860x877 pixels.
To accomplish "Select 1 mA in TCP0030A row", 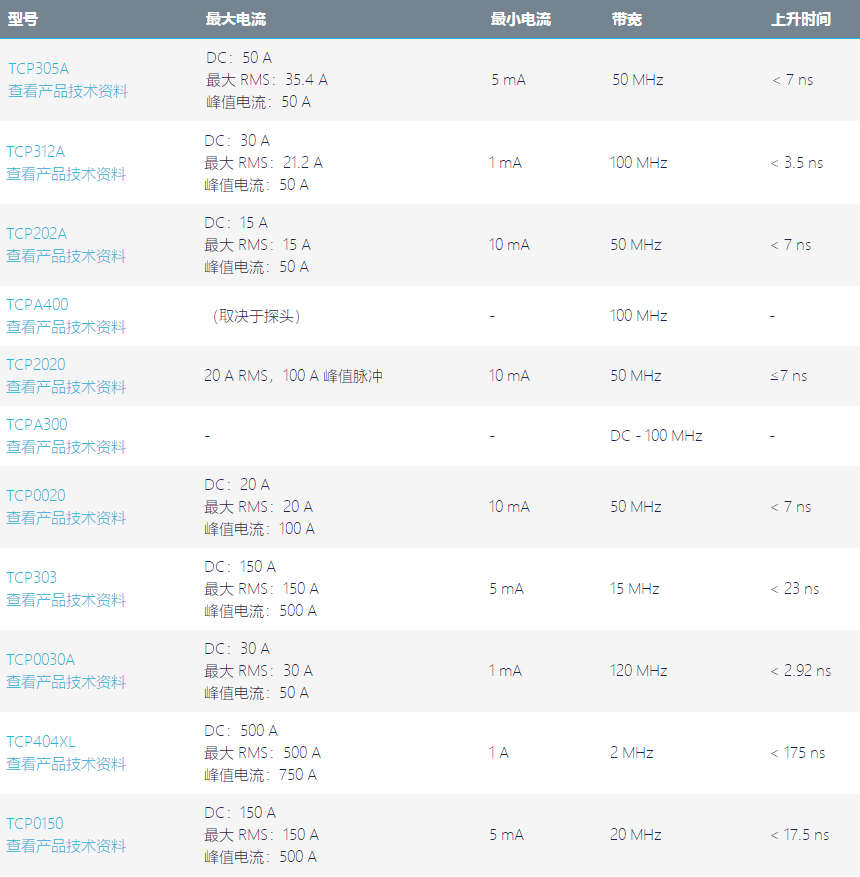I will pos(505,671).
